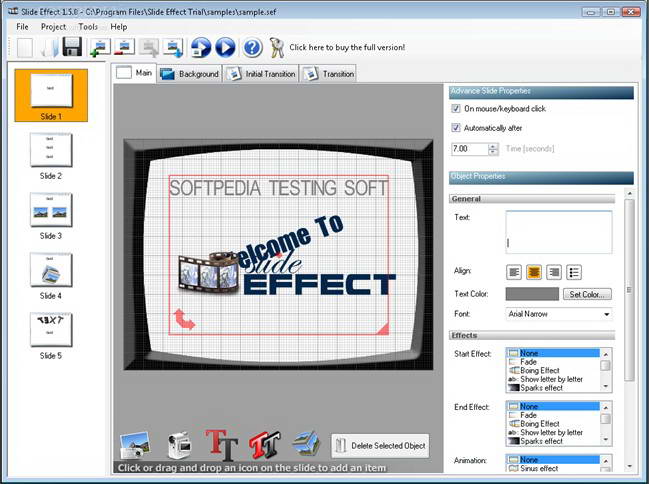Create a new project with the blank page icon
The image size is (649, 484).
pyautogui.click(x=25, y=47)
